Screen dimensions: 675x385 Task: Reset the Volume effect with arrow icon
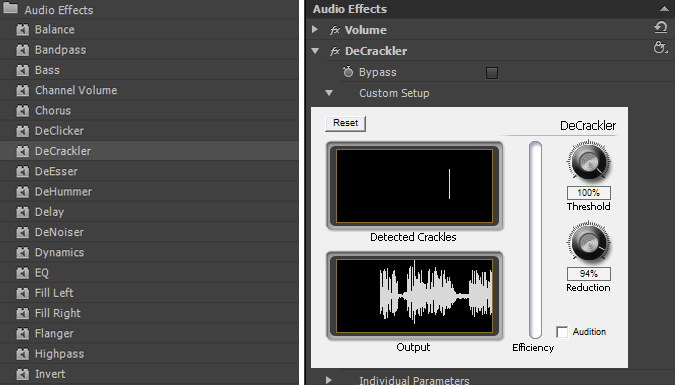click(660, 28)
